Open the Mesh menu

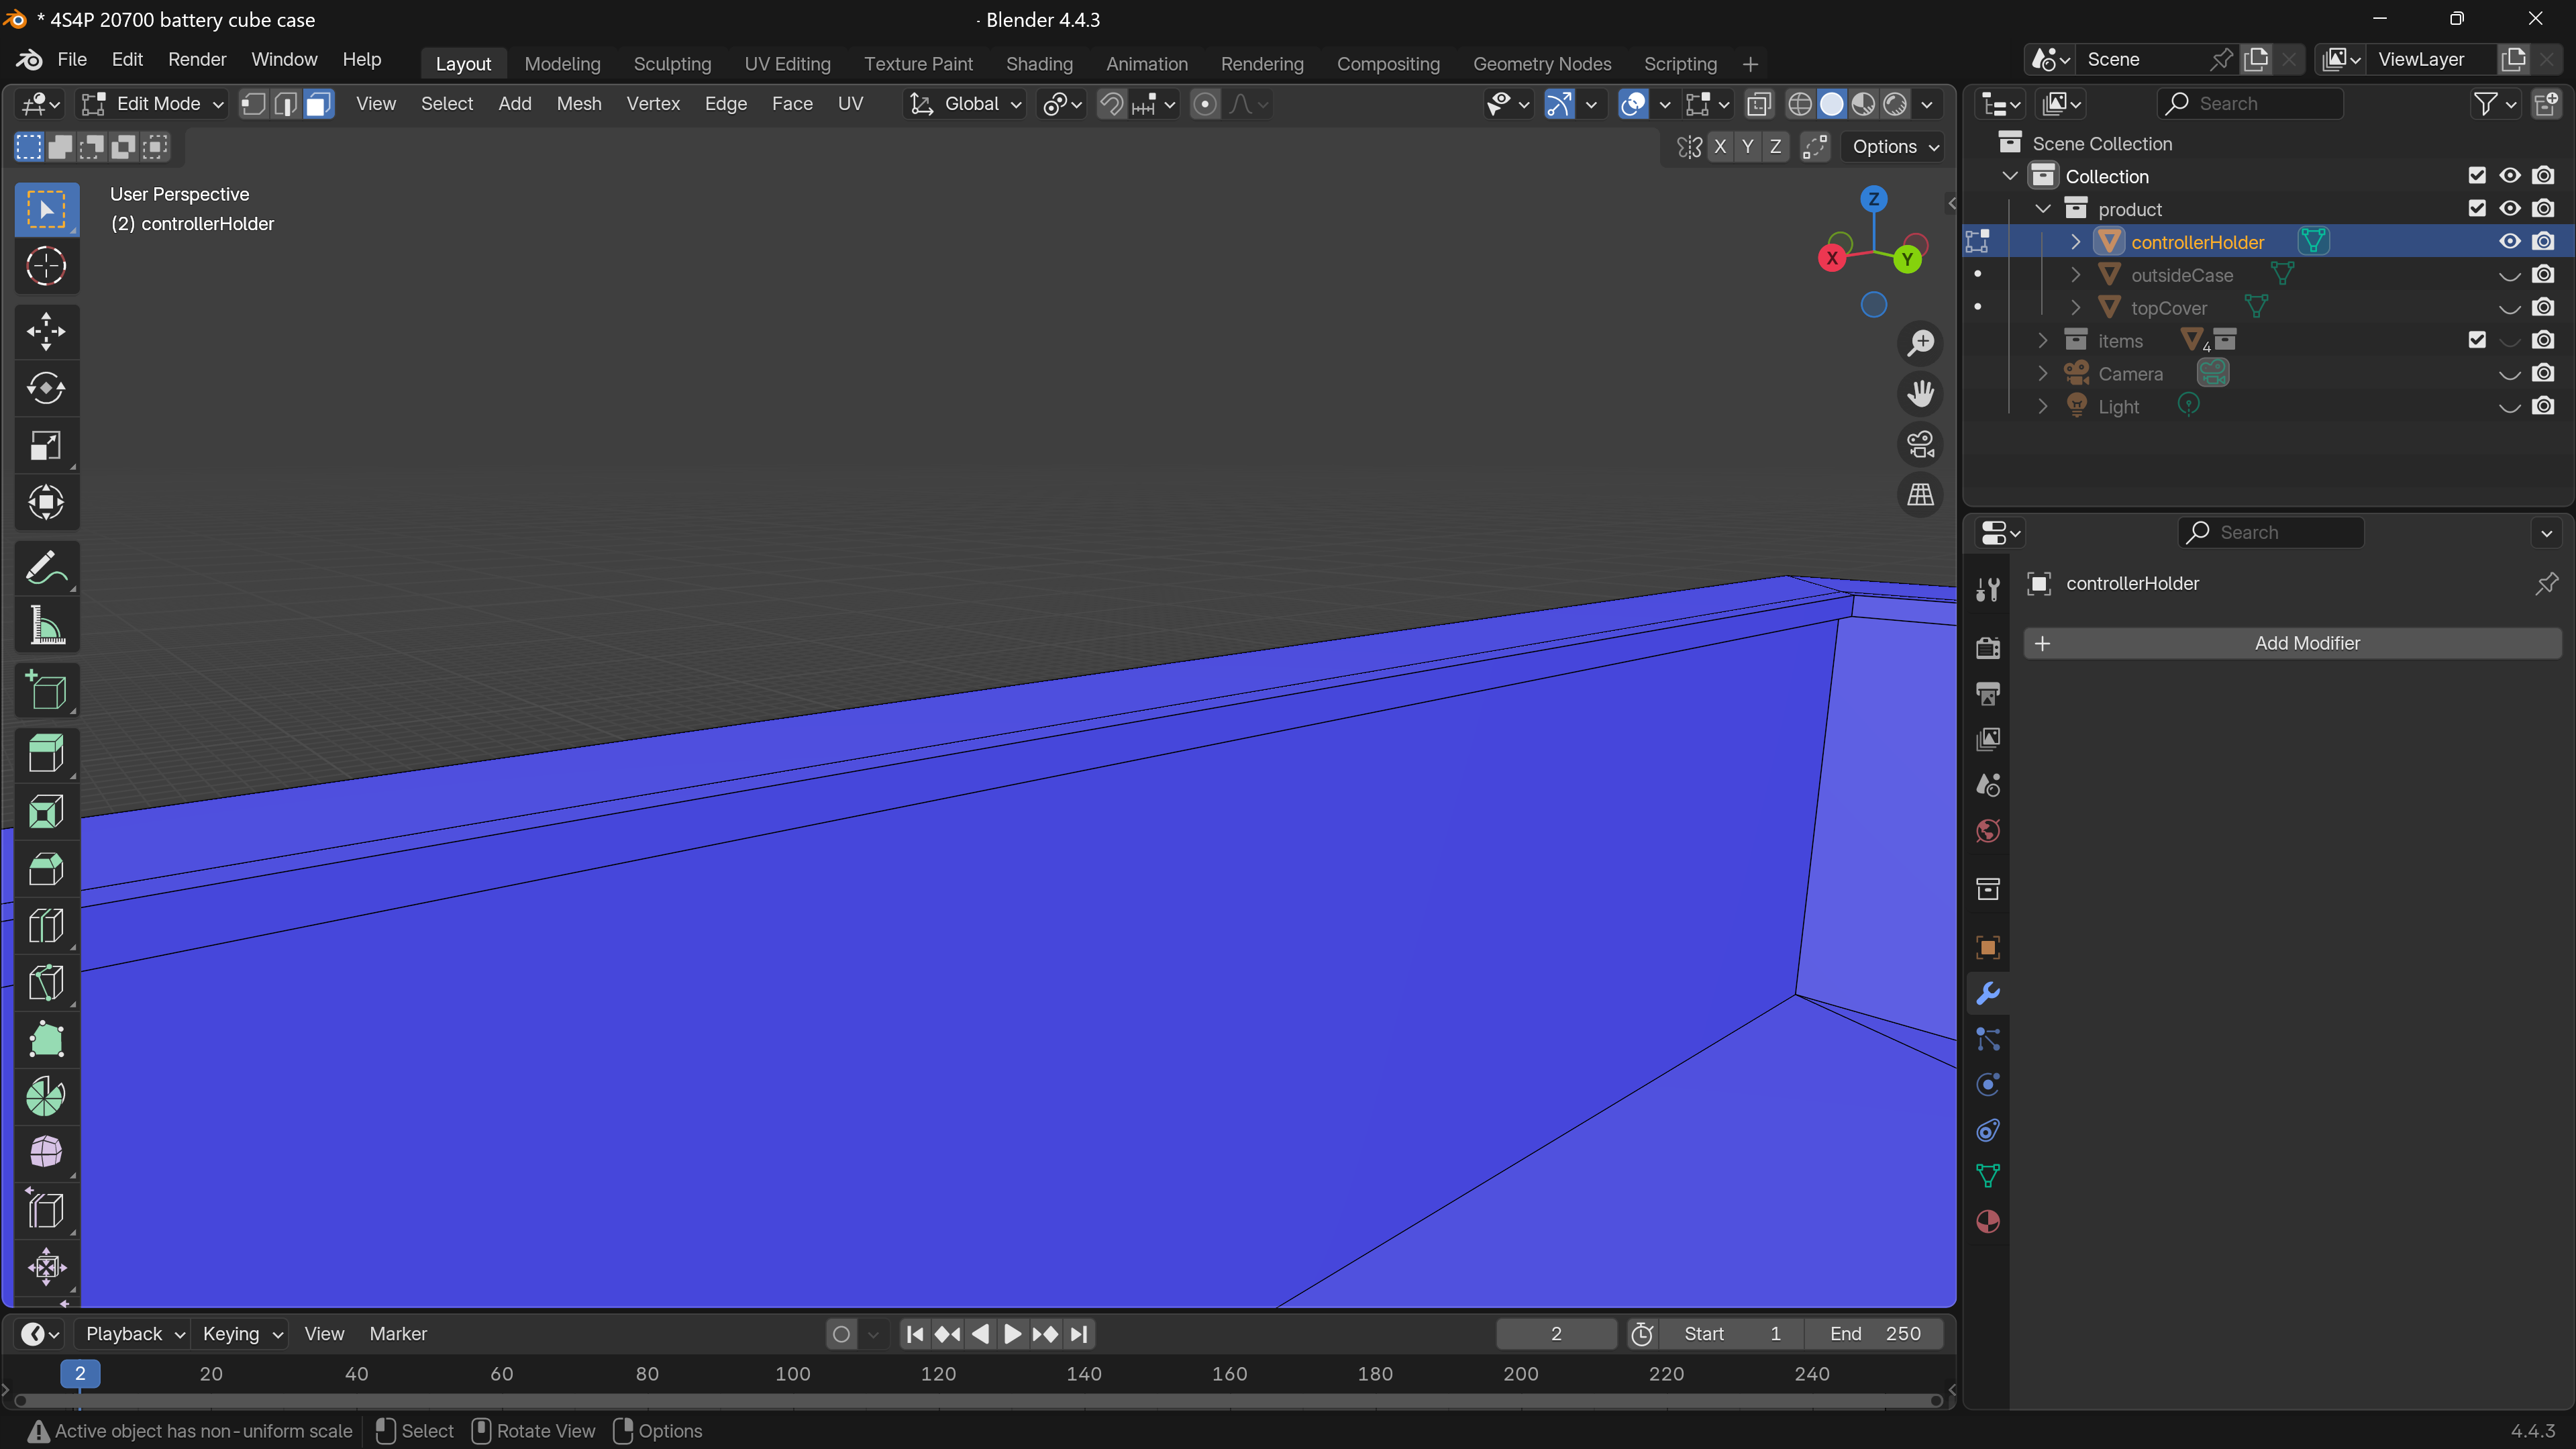(578, 104)
